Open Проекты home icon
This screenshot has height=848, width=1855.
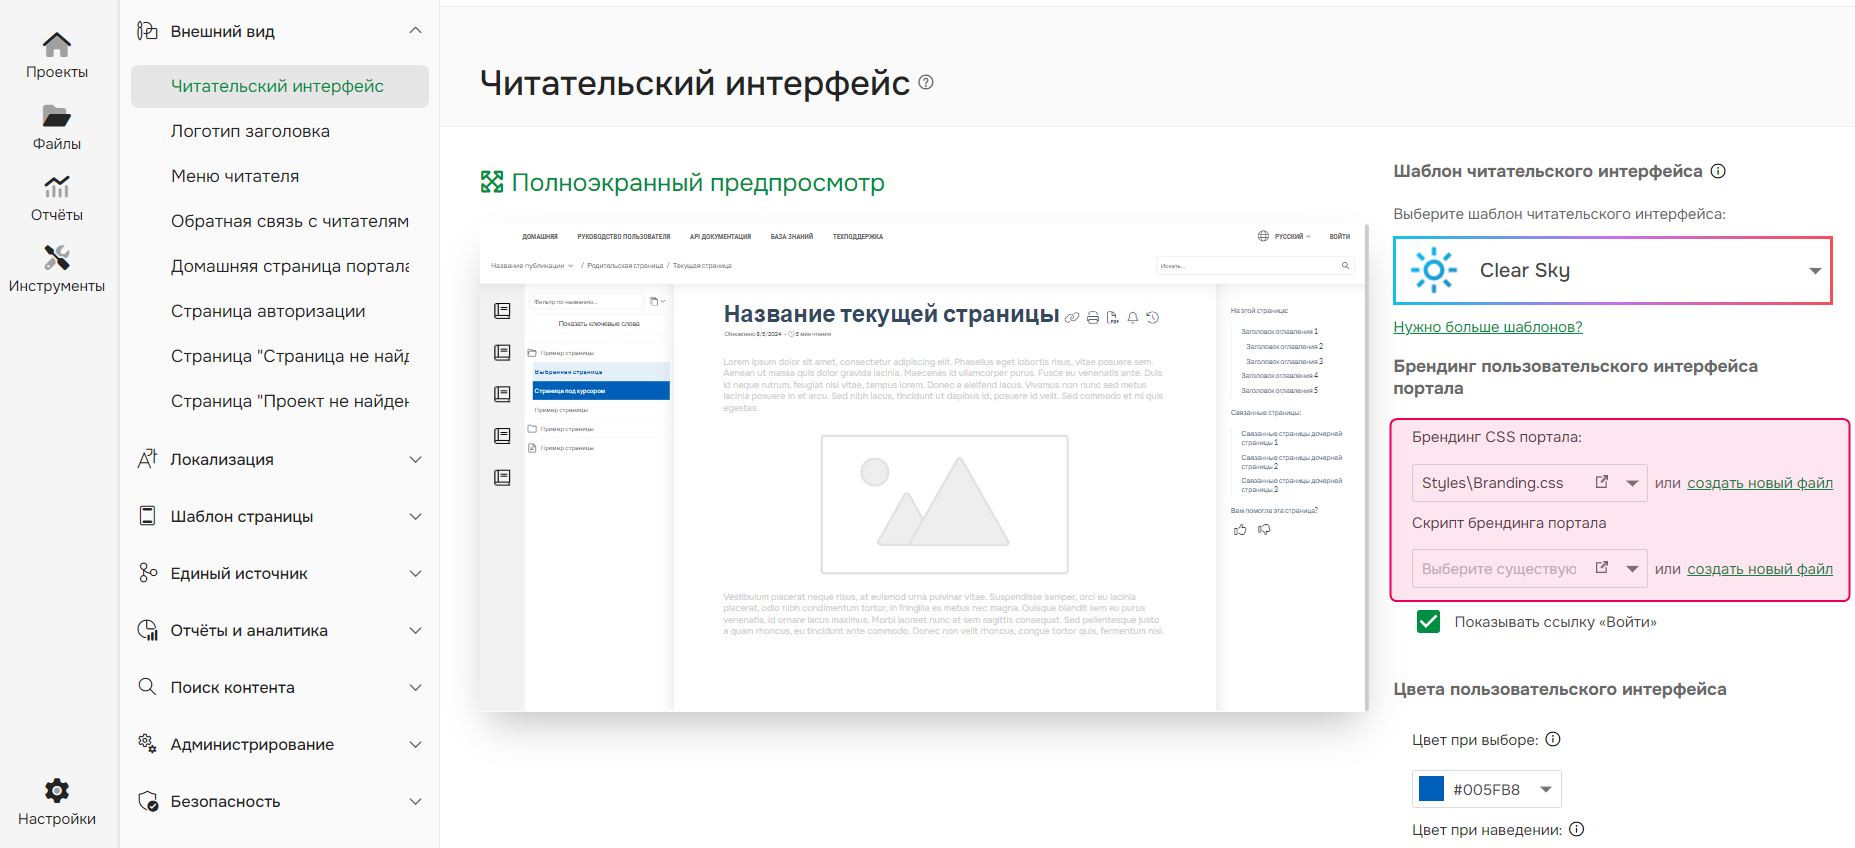57,44
